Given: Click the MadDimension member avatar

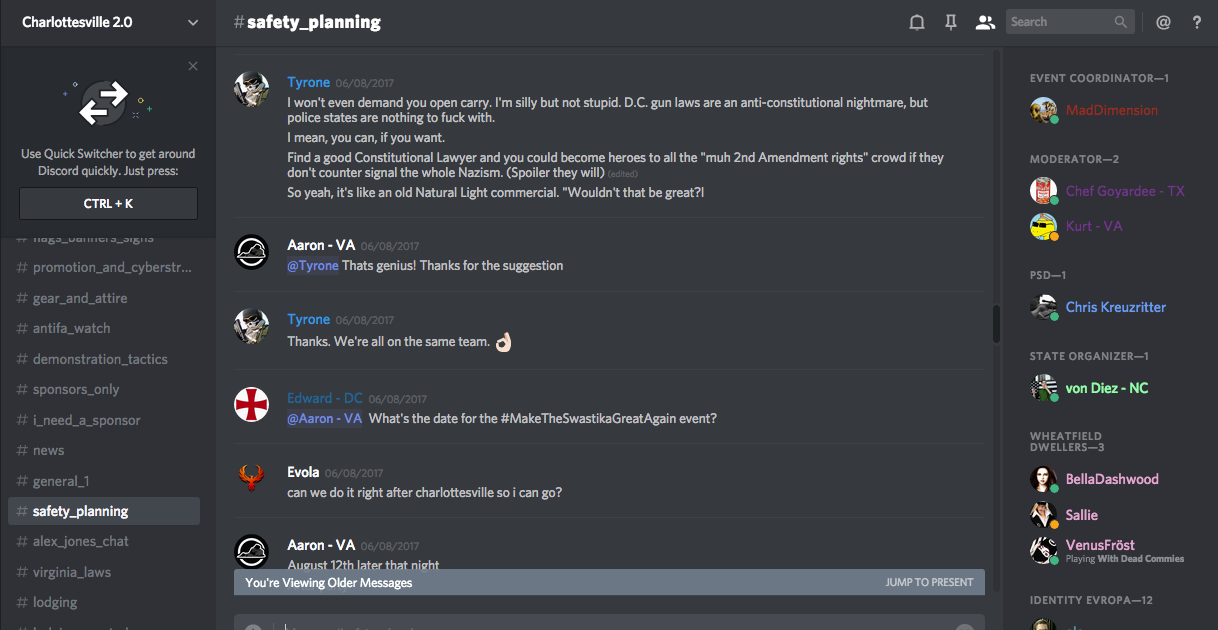Looking at the screenshot, I should [1044, 110].
